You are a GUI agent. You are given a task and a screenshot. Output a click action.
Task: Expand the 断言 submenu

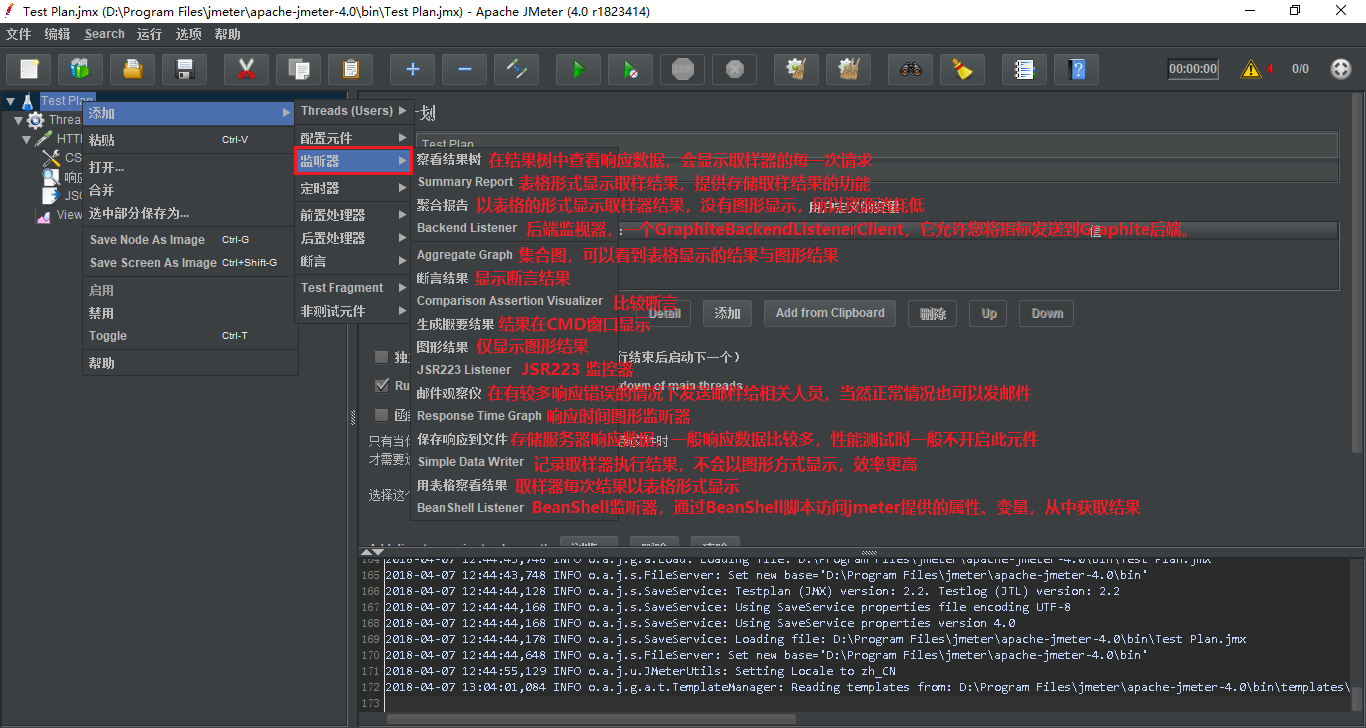(x=354, y=261)
